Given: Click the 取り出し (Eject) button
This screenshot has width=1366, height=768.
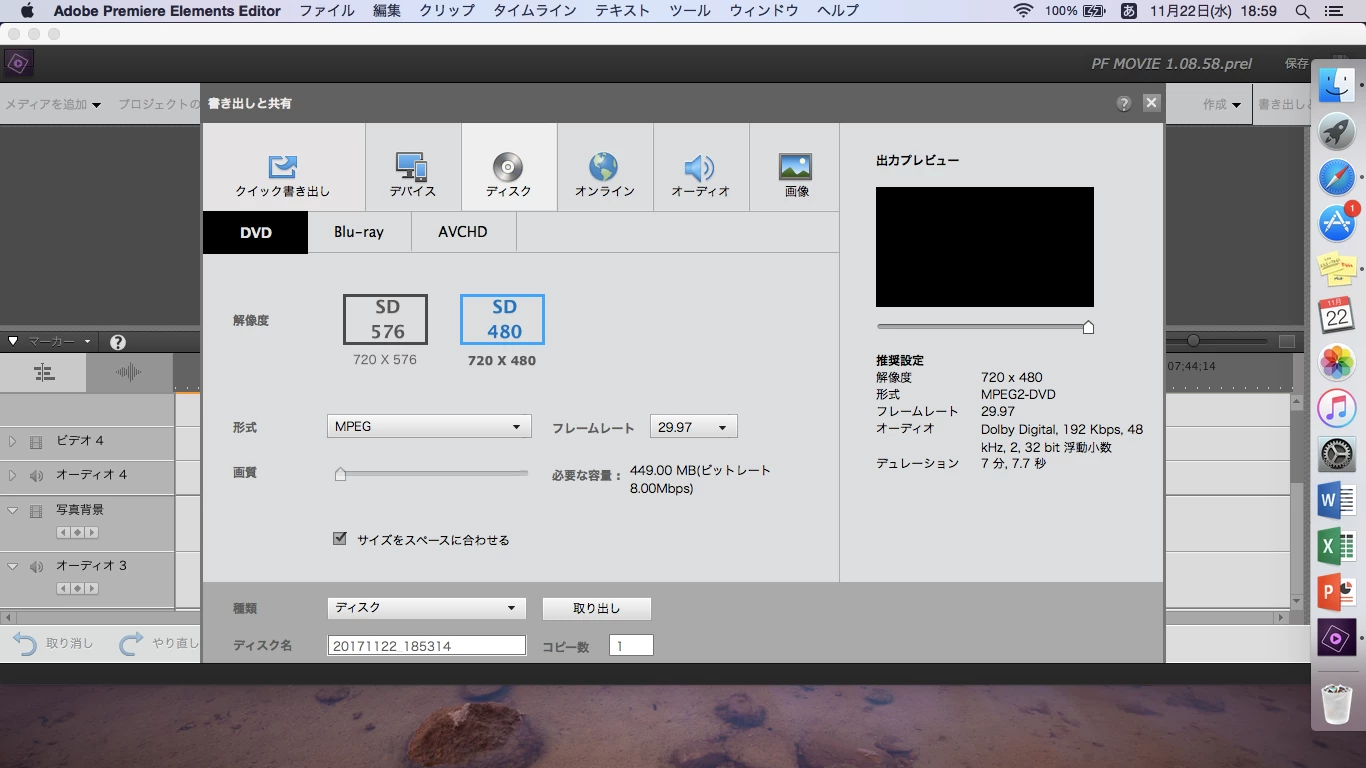Looking at the screenshot, I should tap(597, 608).
